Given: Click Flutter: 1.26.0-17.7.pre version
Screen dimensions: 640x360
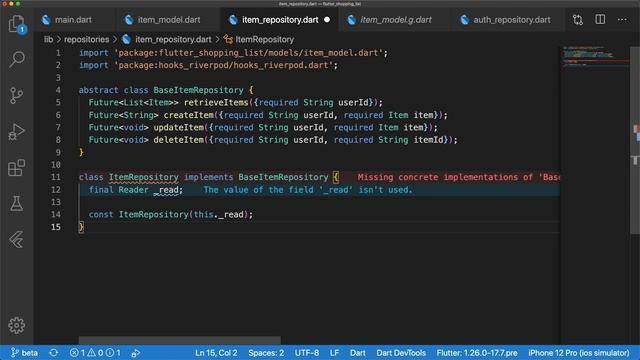Looking at the screenshot, I should pos(477,353).
